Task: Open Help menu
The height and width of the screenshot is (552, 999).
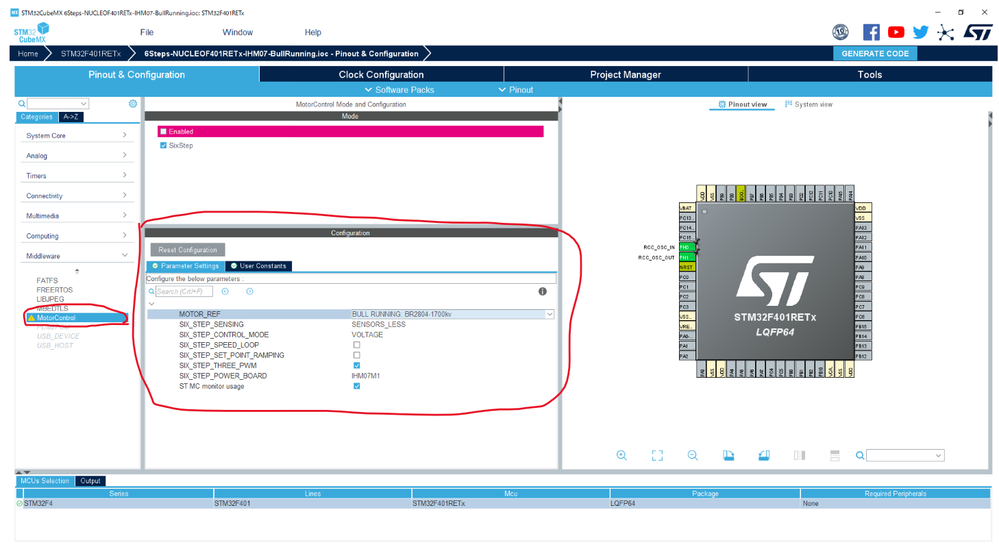Action: click(313, 32)
